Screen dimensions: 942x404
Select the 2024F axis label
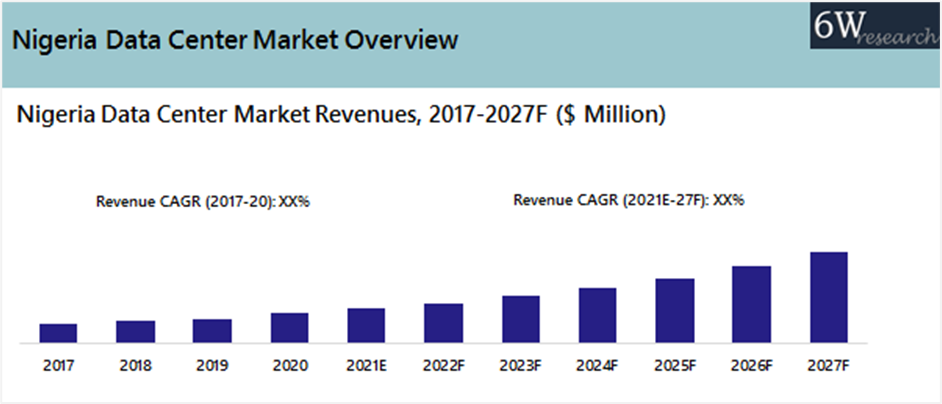pyautogui.click(x=597, y=366)
